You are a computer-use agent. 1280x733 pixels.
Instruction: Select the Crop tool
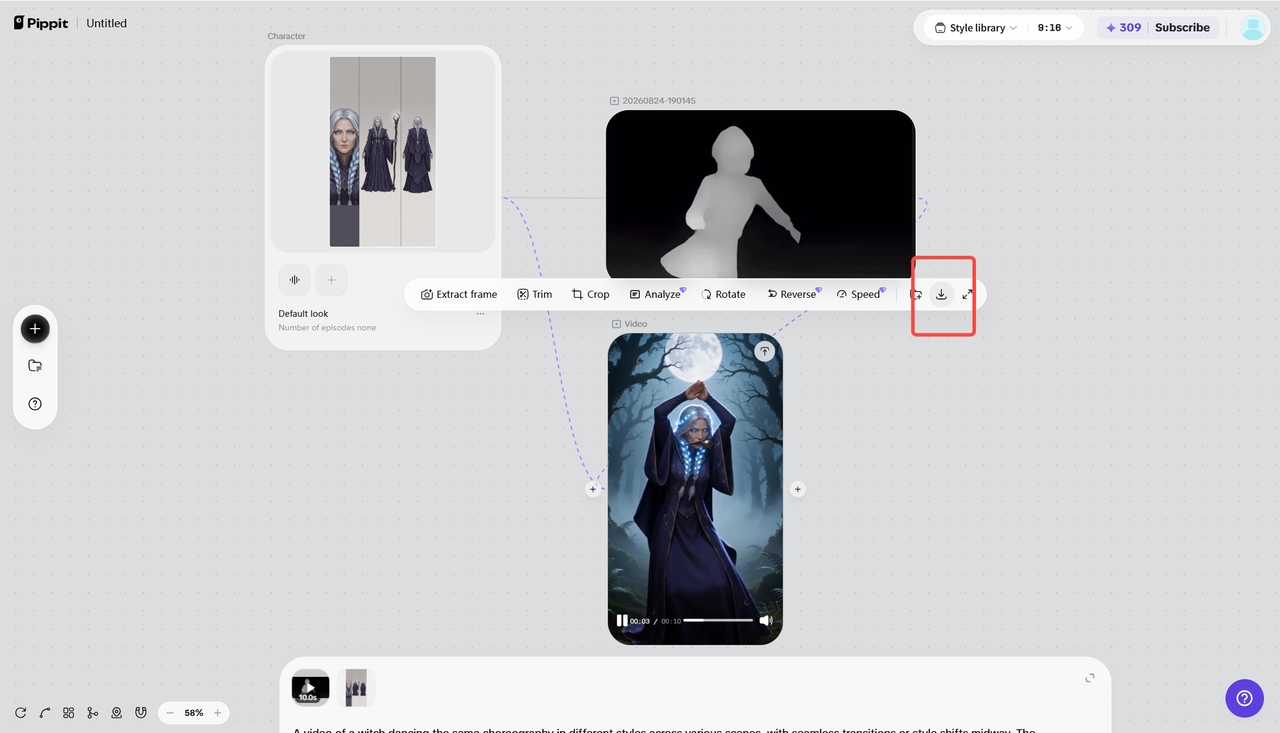pyautogui.click(x=590, y=294)
